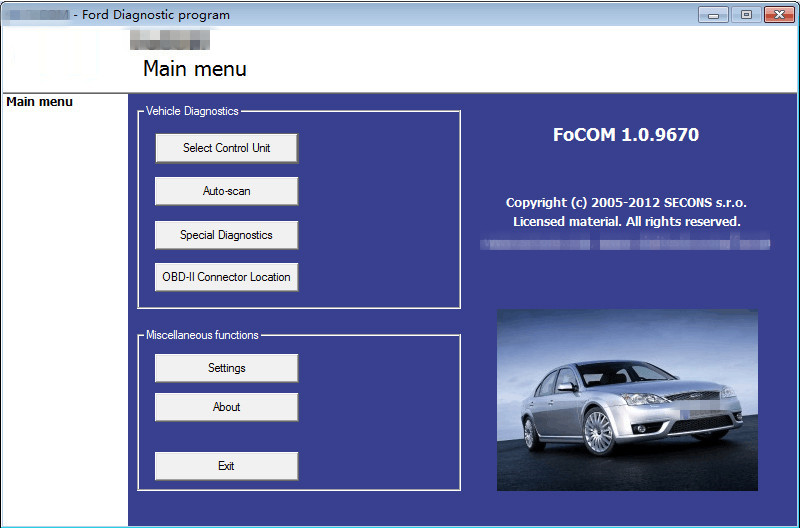
Task: Click the Miscellaneous functions group label
Action: tap(202, 335)
